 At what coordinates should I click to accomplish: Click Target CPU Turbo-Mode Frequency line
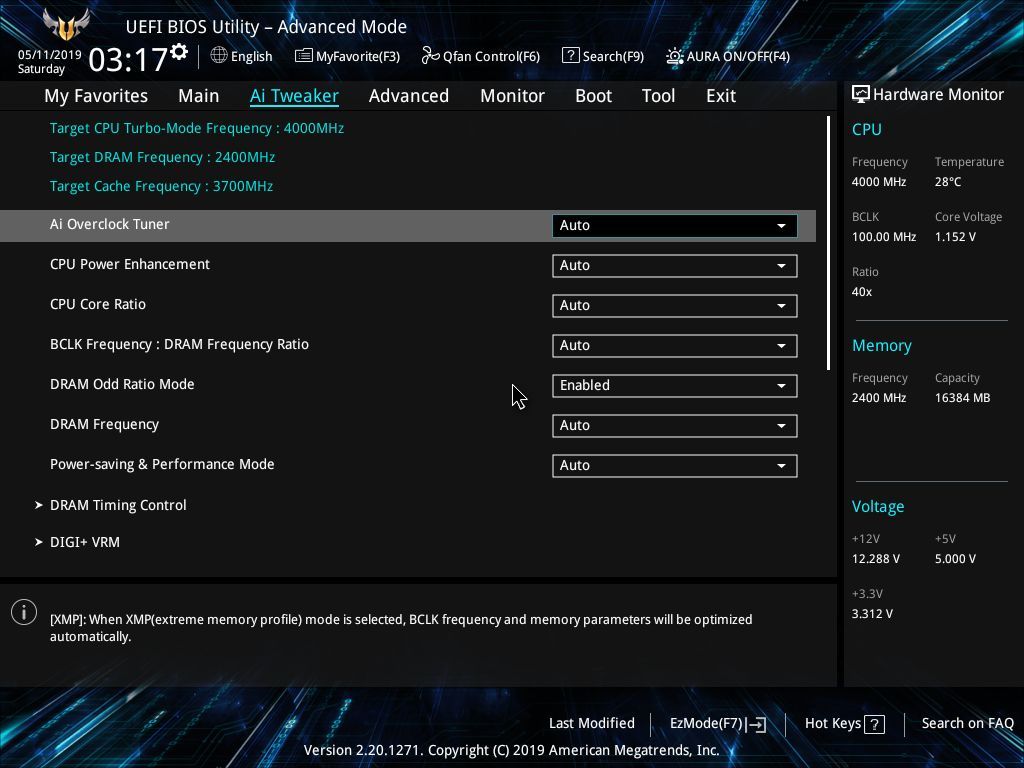[197, 128]
